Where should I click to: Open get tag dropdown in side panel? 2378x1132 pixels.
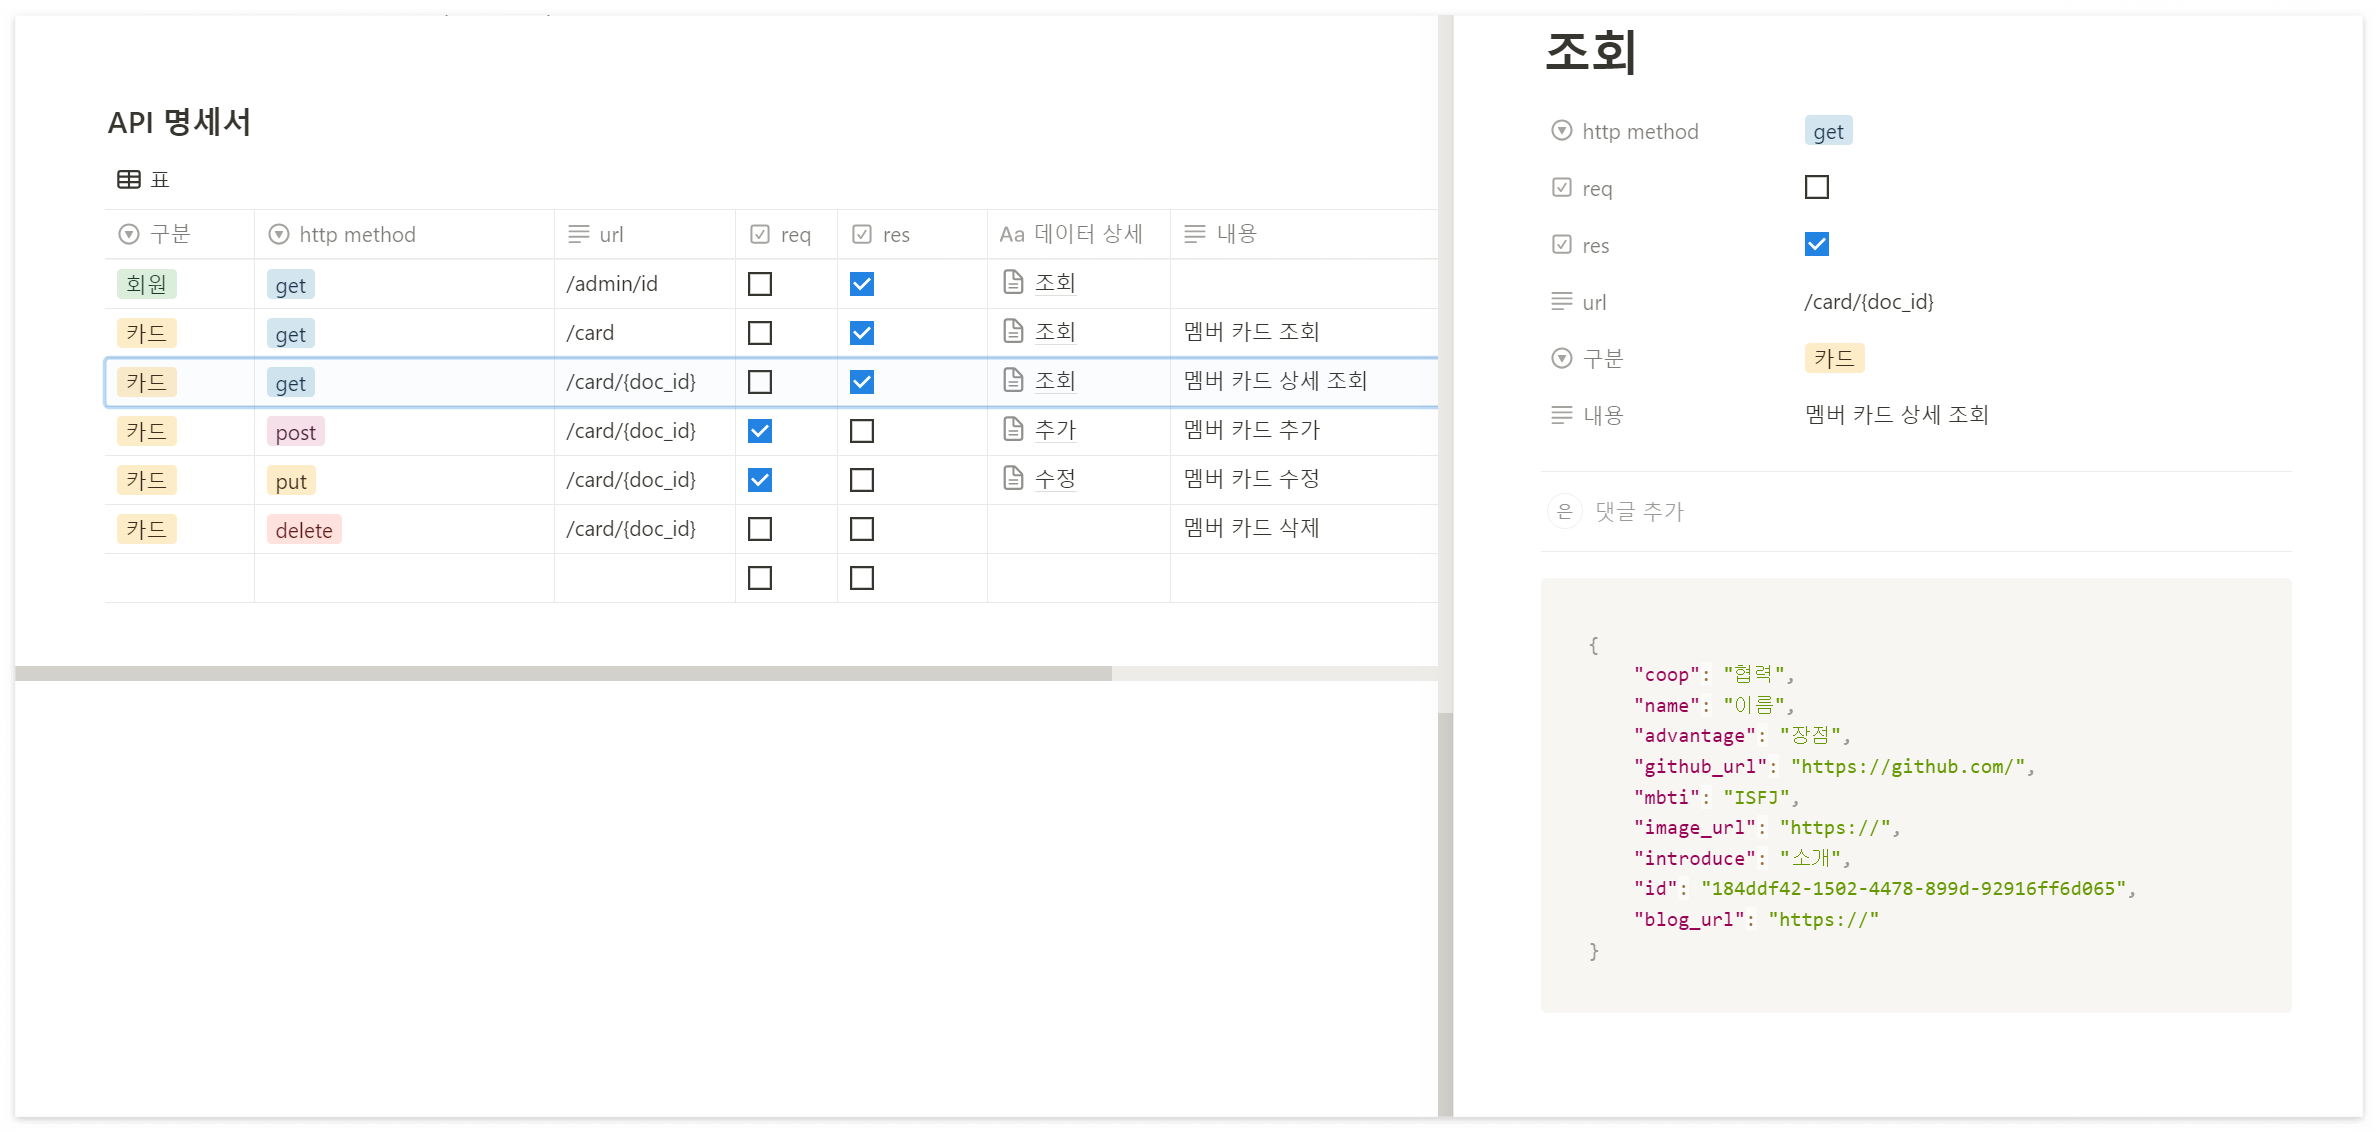point(1827,132)
